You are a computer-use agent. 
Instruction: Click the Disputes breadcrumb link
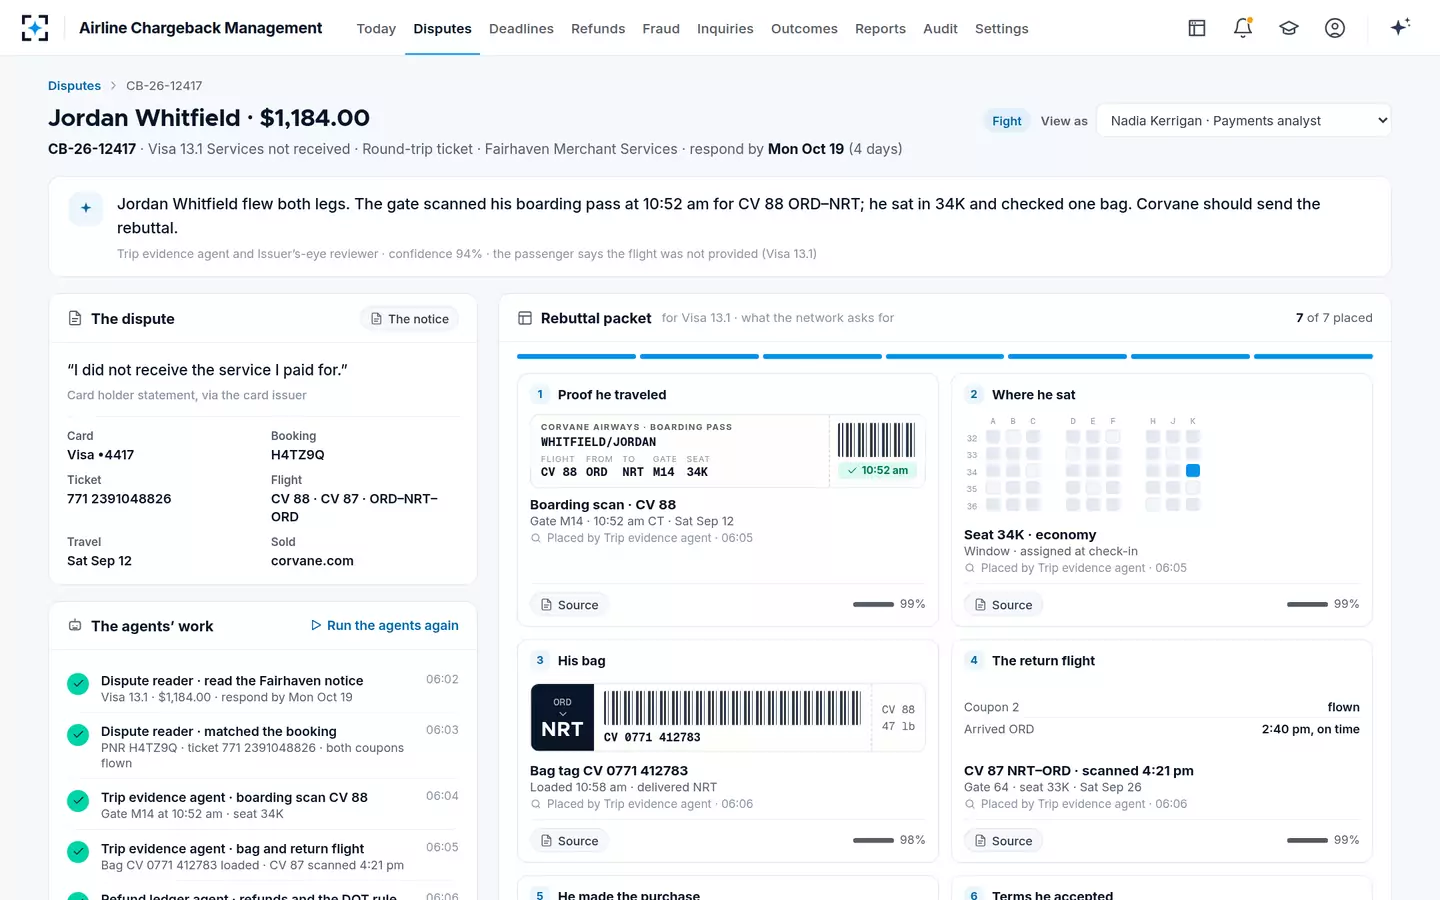click(x=74, y=86)
